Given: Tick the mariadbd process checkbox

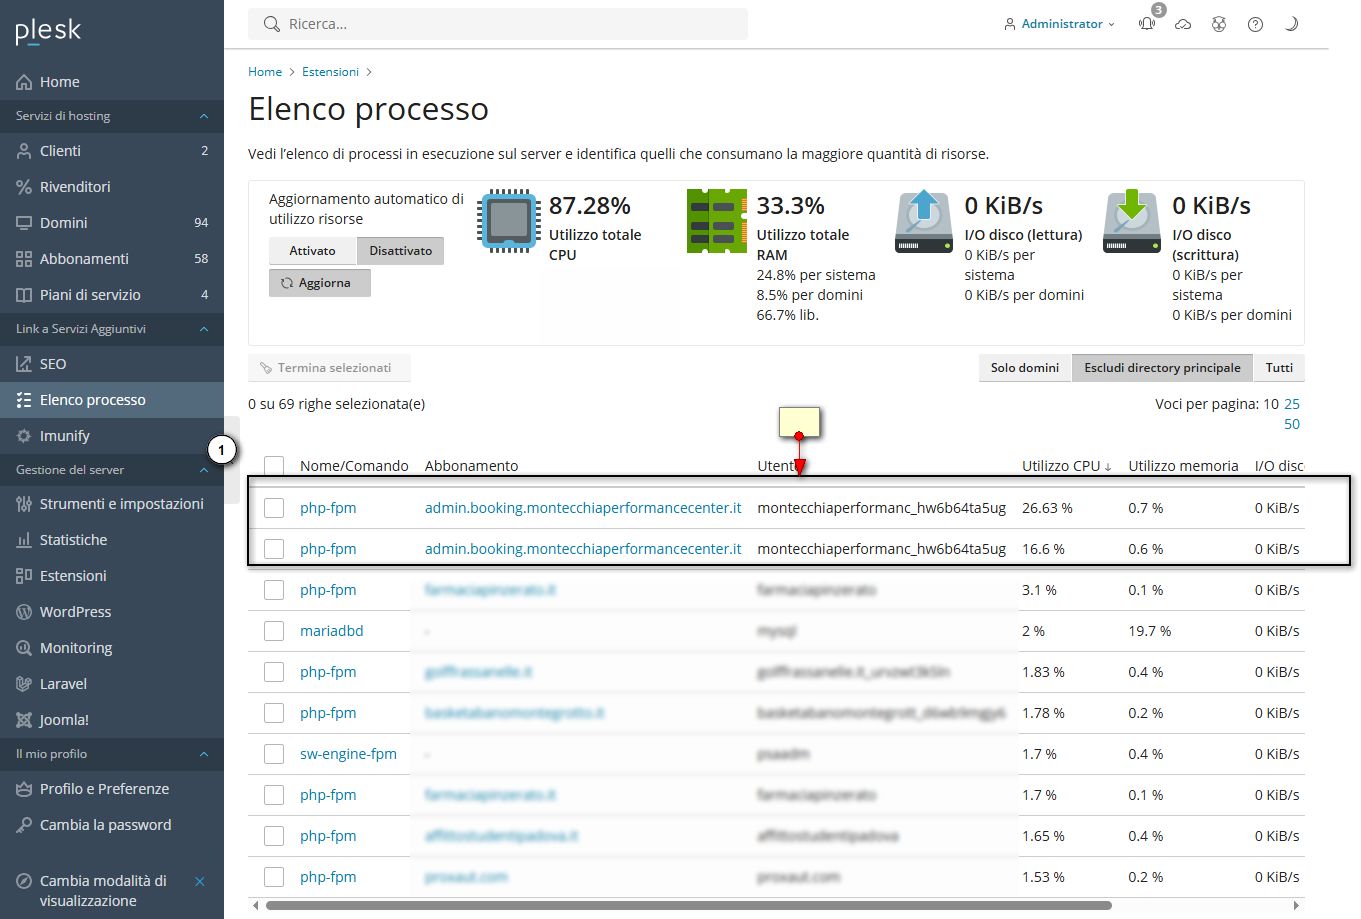Looking at the screenshot, I should pos(274,631).
